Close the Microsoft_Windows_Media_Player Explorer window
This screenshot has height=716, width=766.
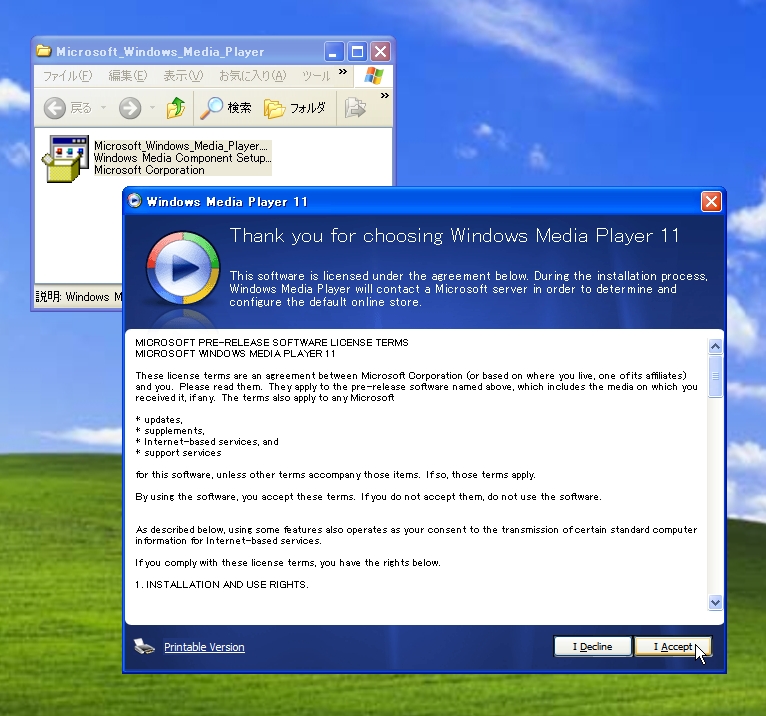click(x=381, y=51)
